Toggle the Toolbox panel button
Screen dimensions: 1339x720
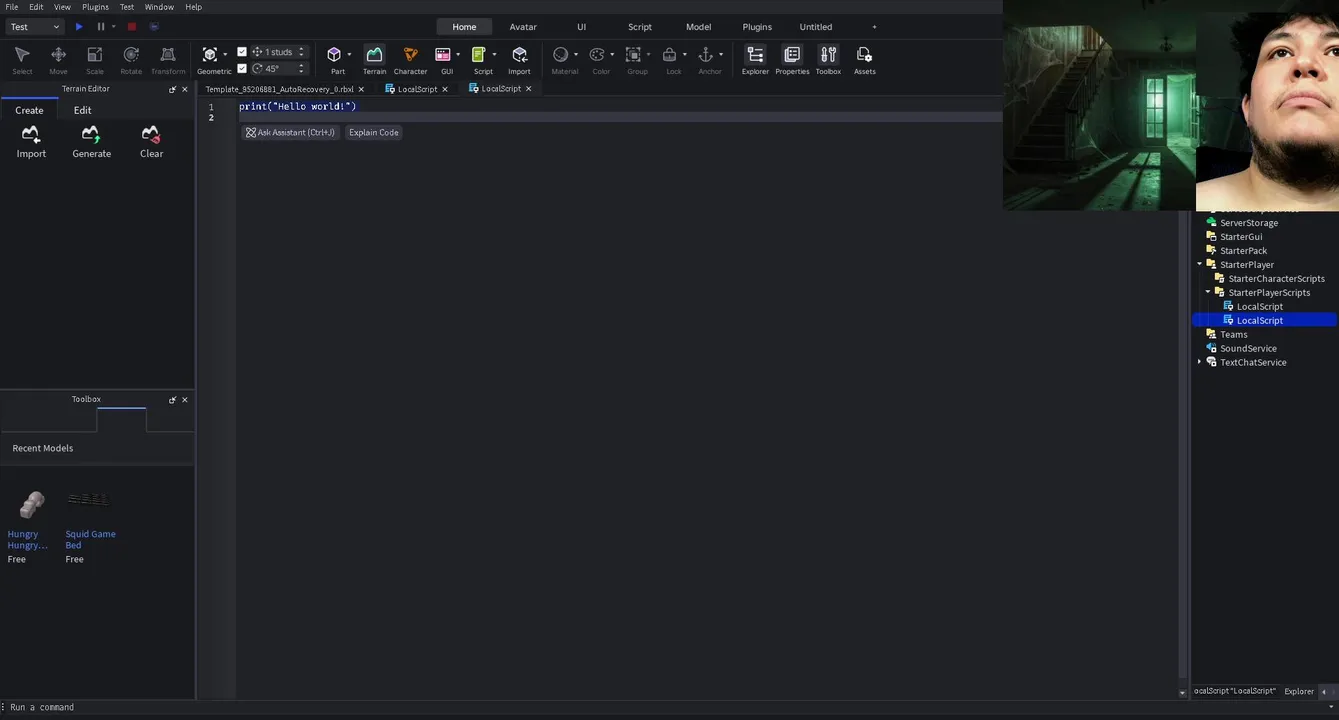[828, 59]
